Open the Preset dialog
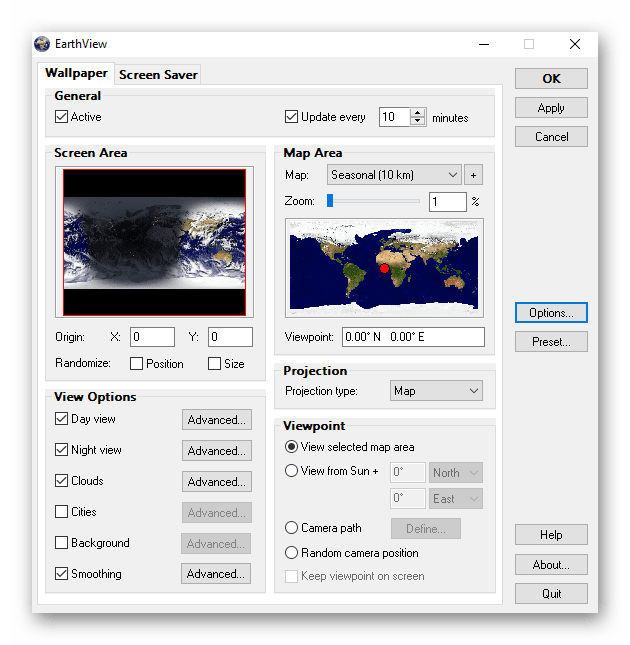The image size is (630, 645). (x=551, y=342)
